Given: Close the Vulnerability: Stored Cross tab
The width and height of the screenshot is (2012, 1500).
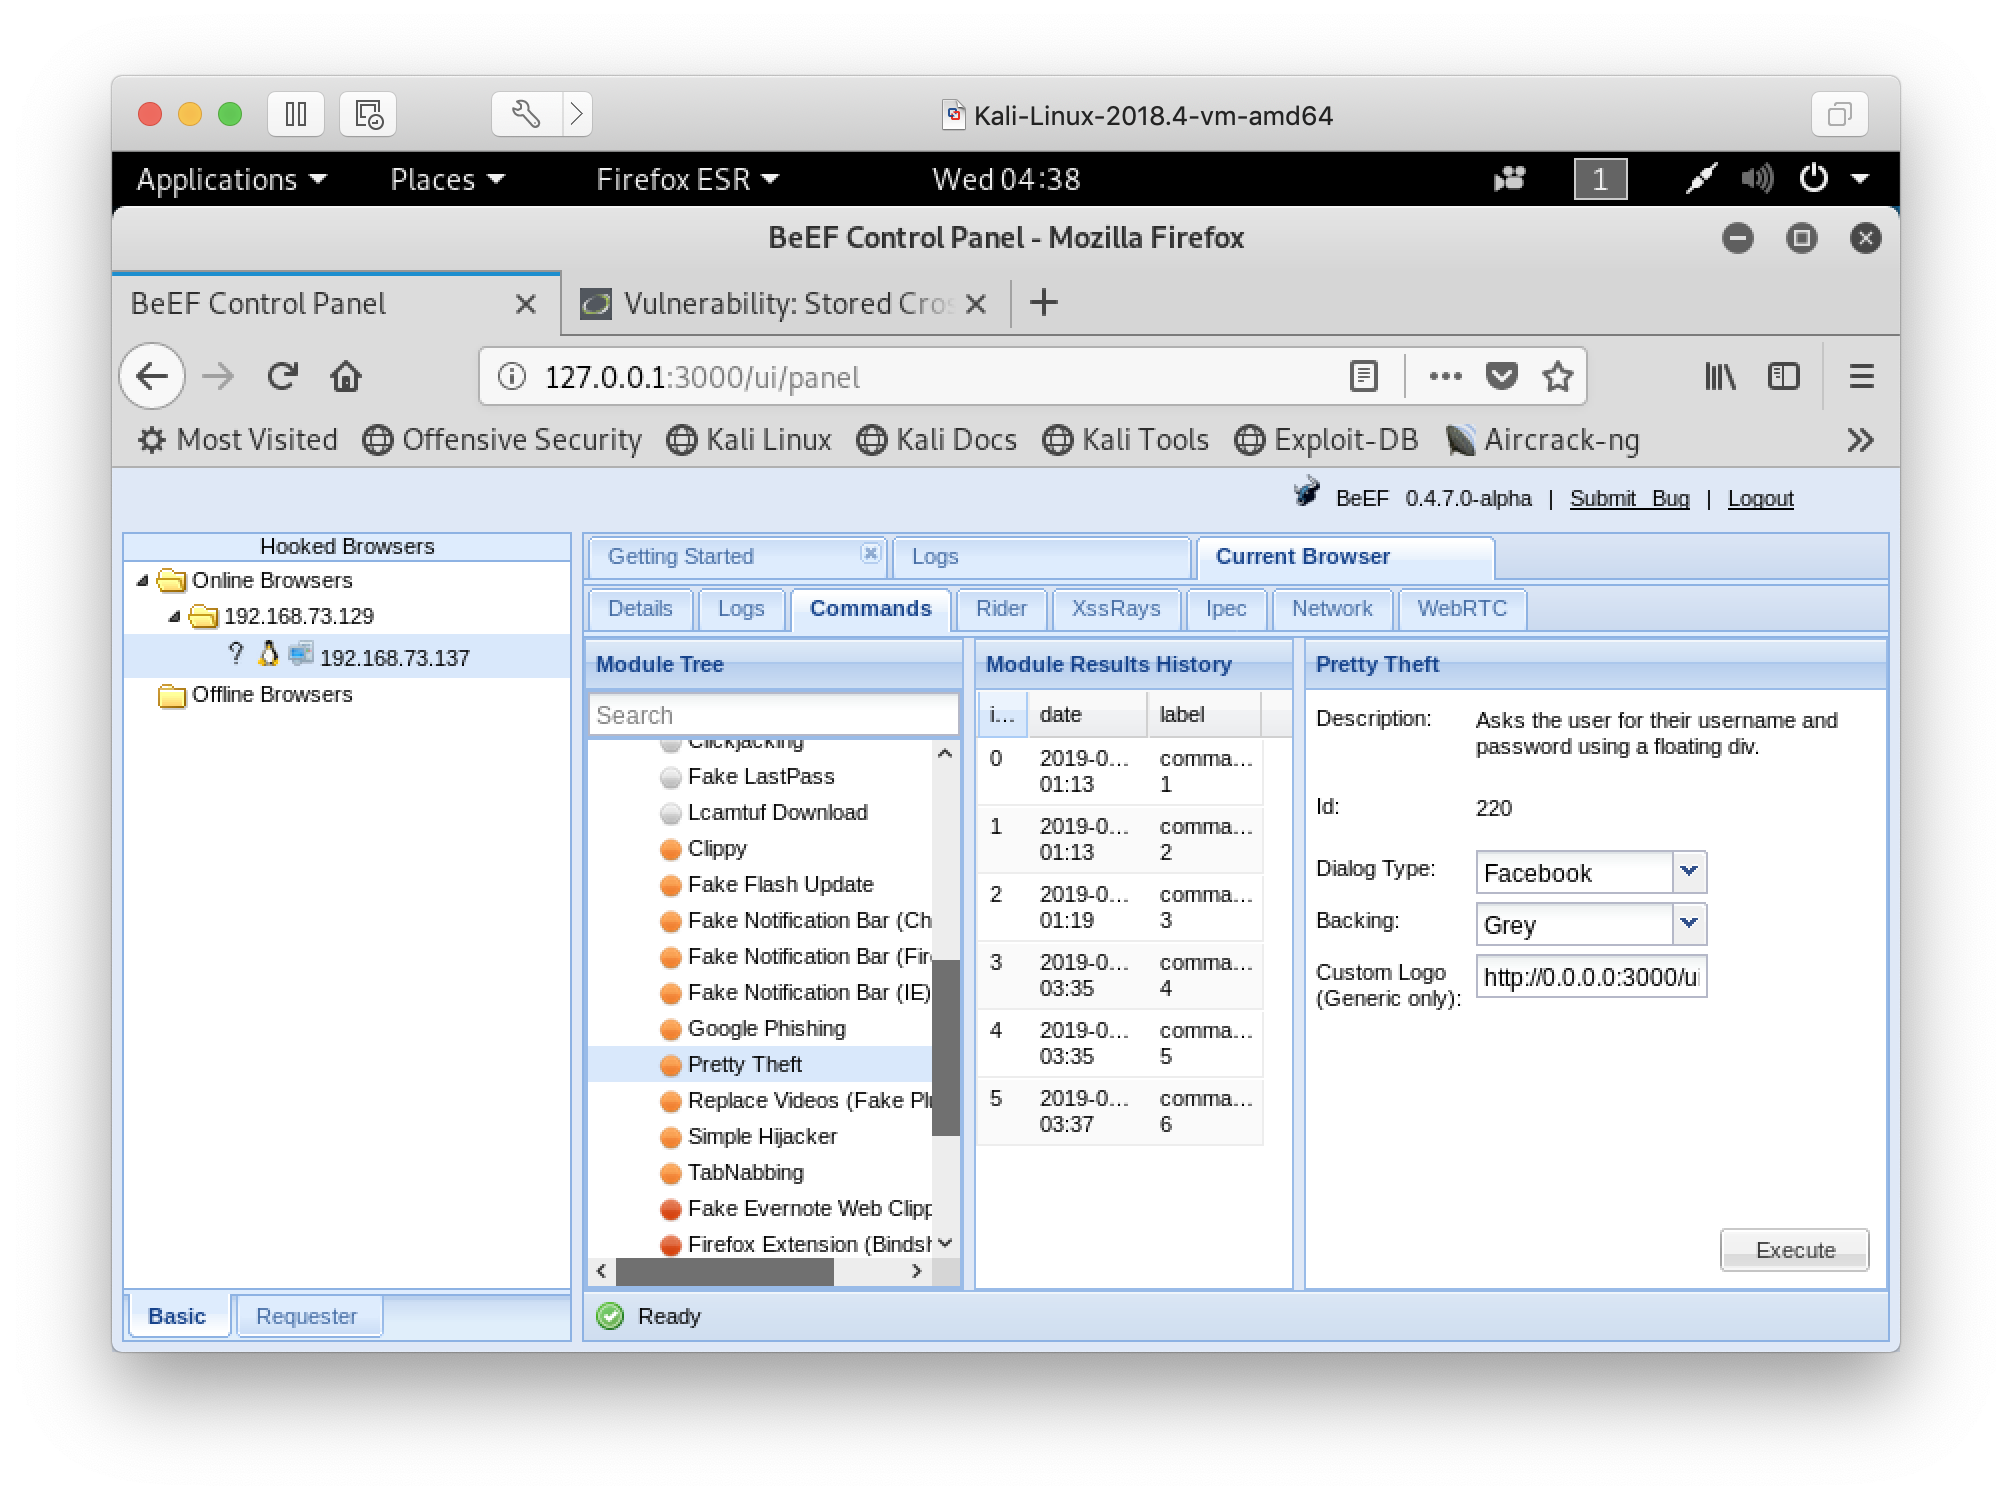Looking at the screenshot, I should click(x=977, y=304).
